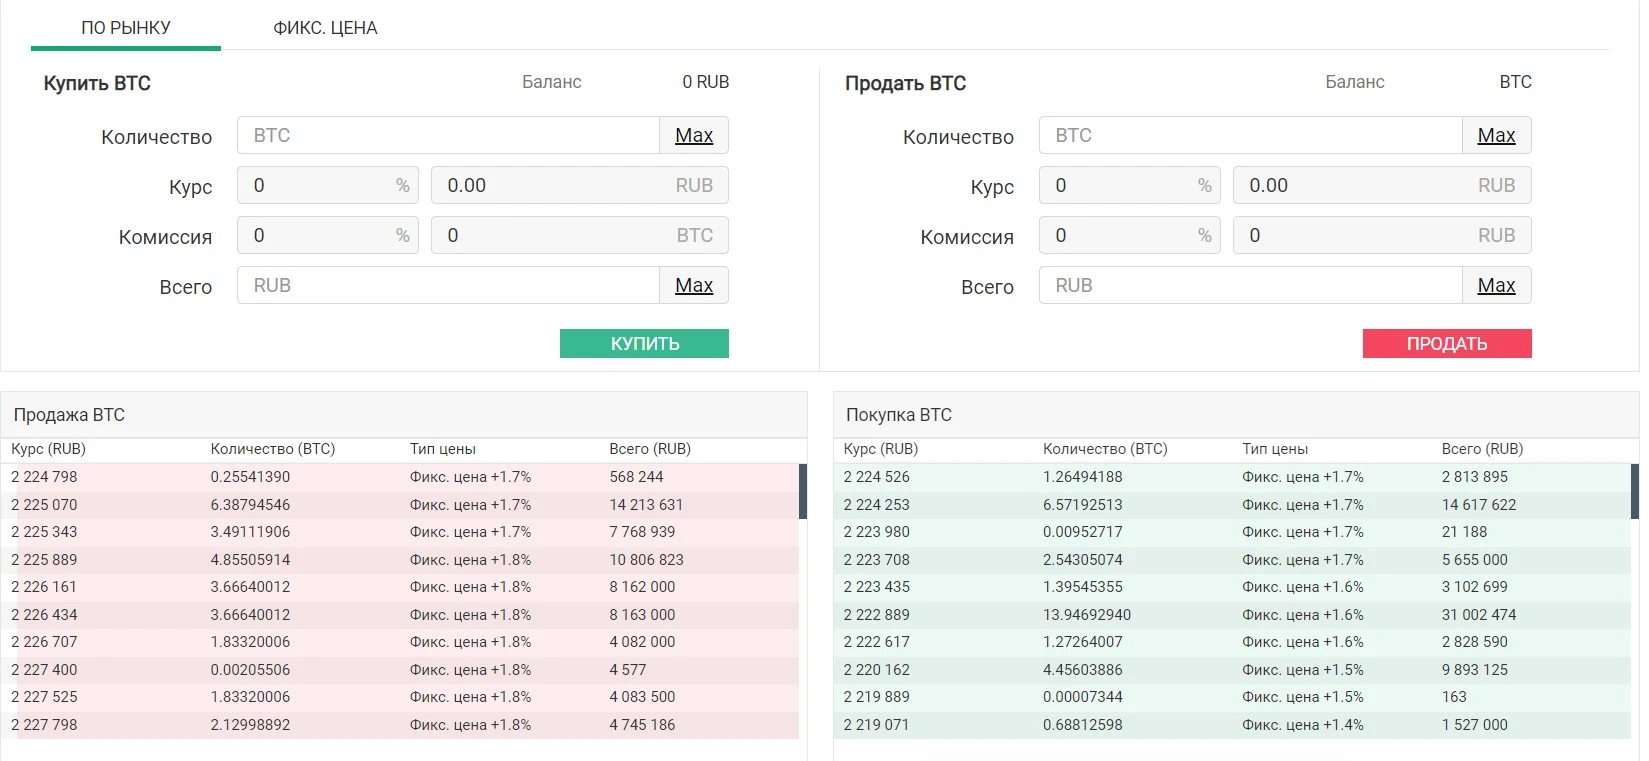This screenshot has width=1649, height=761.
Task: Select sell offer at rate 2 227 798
Action: pos(400,725)
